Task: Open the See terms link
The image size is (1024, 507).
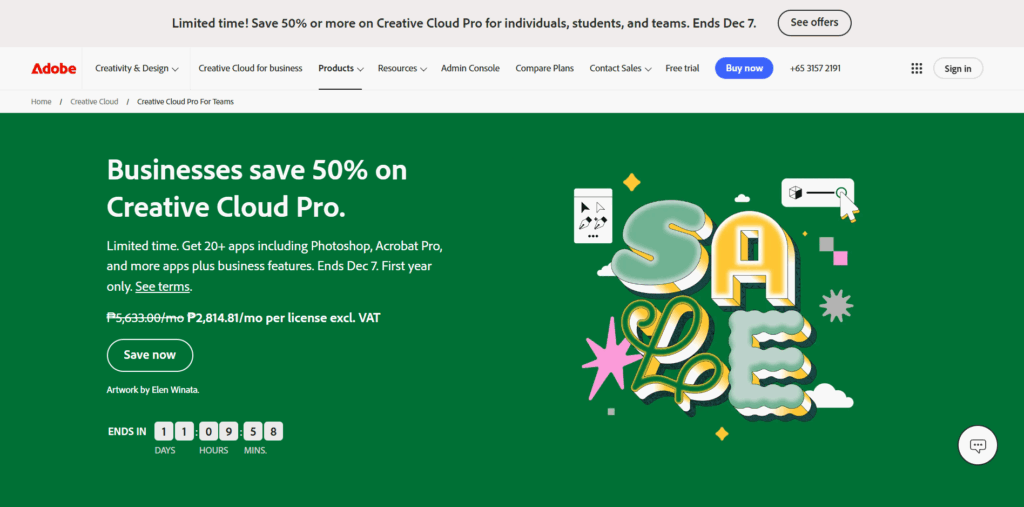Action: pos(162,287)
